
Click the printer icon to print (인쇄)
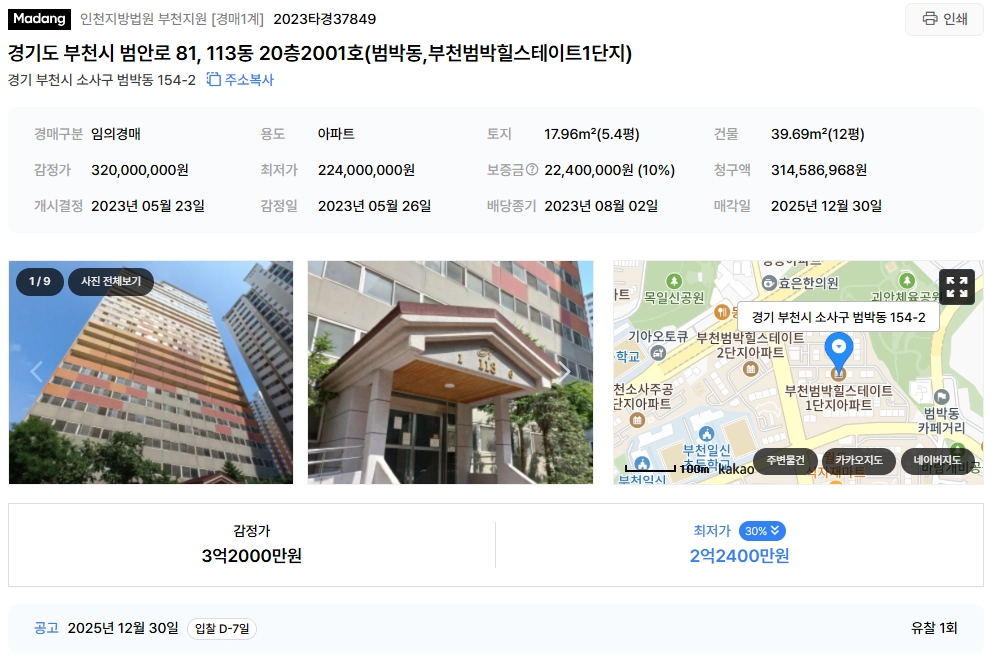pos(930,18)
